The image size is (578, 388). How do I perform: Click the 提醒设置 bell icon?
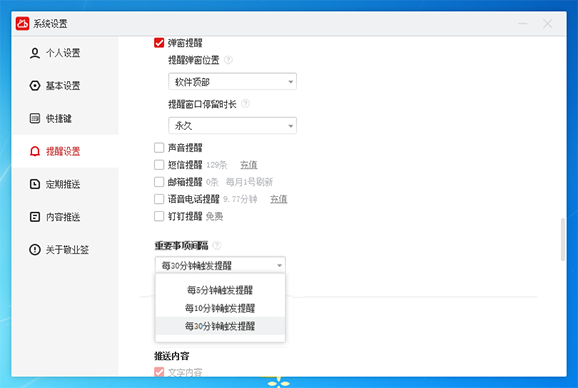(x=35, y=151)
